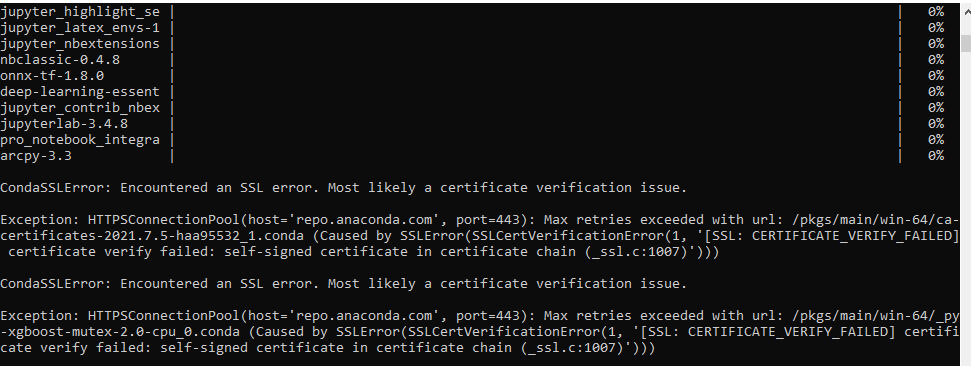The width and height of the screenshot is (971, 366).
Task: Select the jupyter_contrib_nbex package name
Action: click(80, 108)
